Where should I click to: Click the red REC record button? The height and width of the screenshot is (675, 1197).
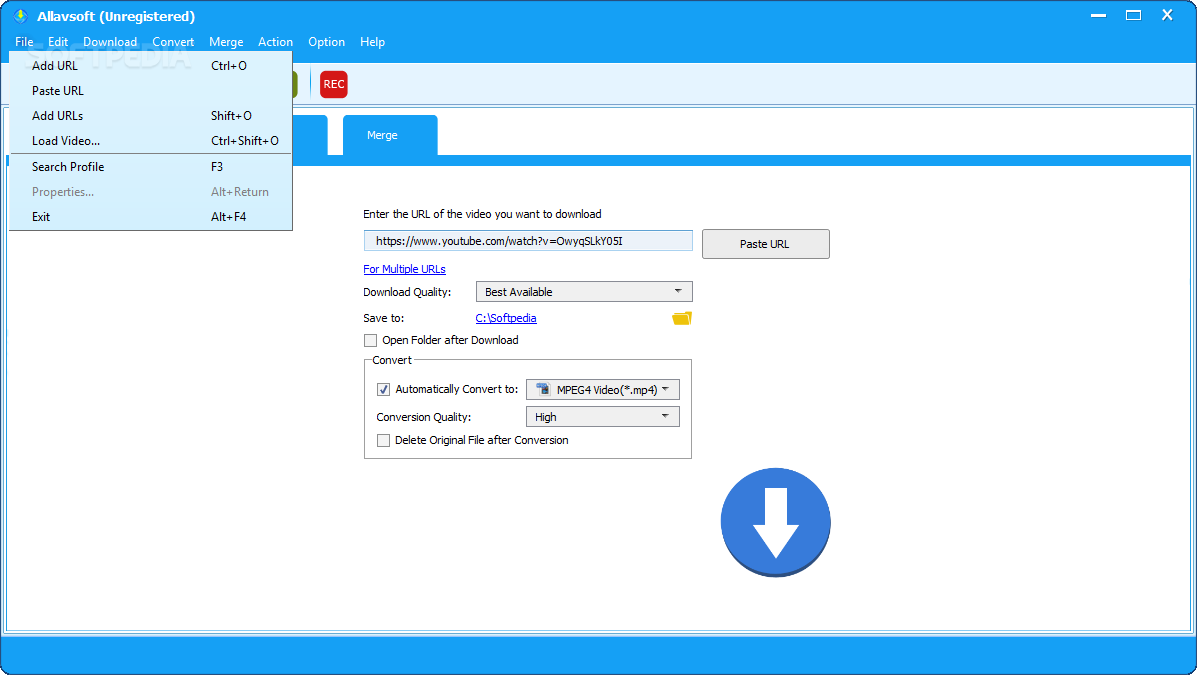coord(334,84)
